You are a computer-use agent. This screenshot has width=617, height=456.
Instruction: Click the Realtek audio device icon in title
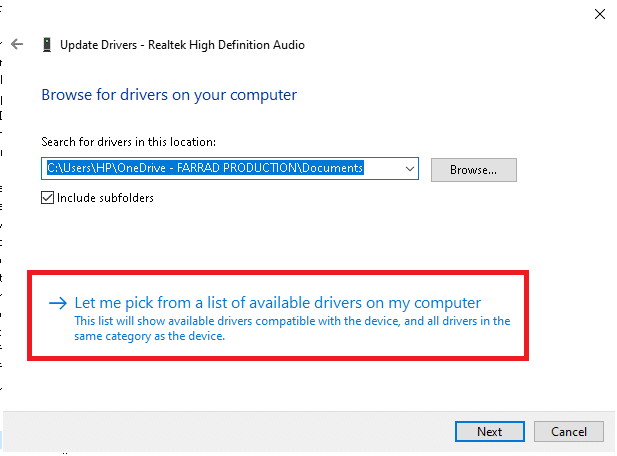pyautogui.click(x=47, y=45)
